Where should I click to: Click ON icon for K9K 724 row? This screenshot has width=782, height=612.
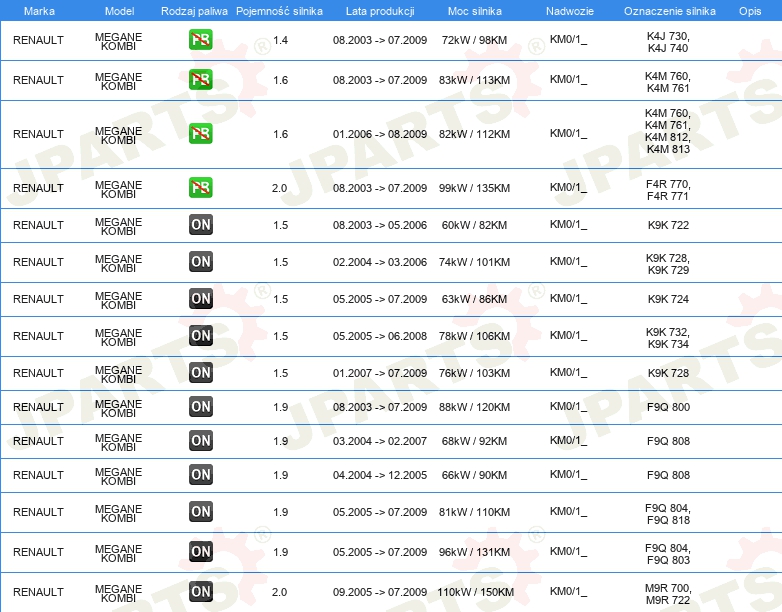pos(200,299)
